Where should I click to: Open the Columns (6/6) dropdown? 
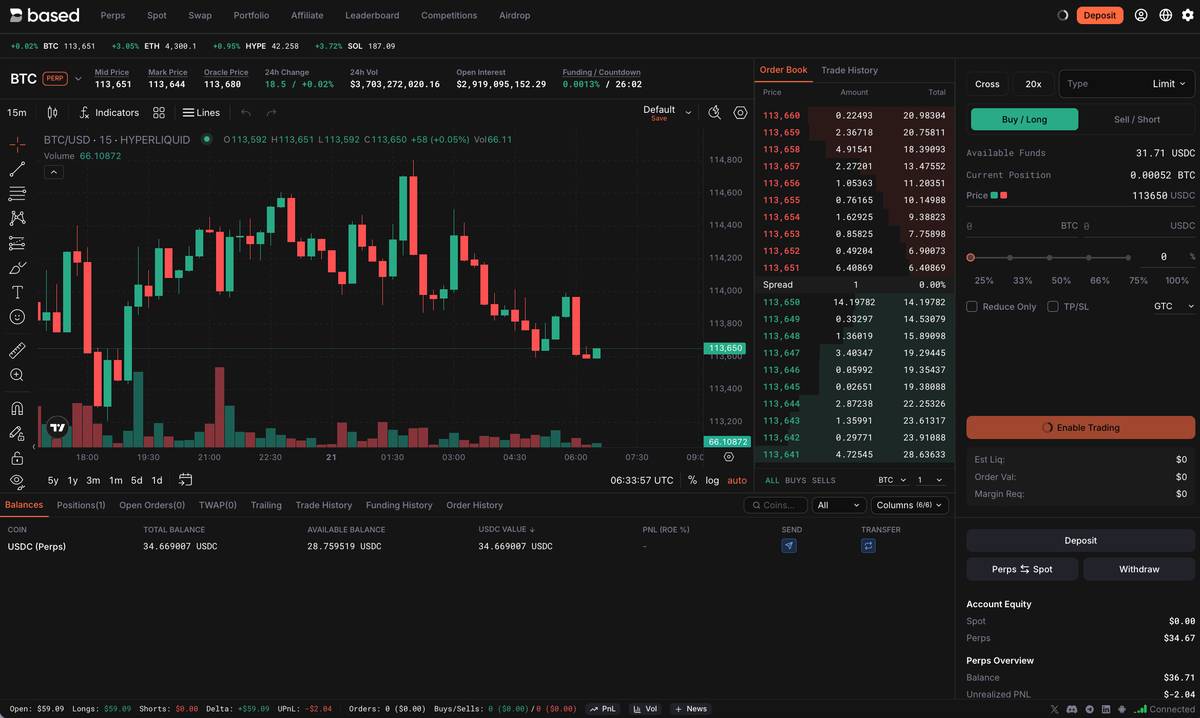(907, 505)
